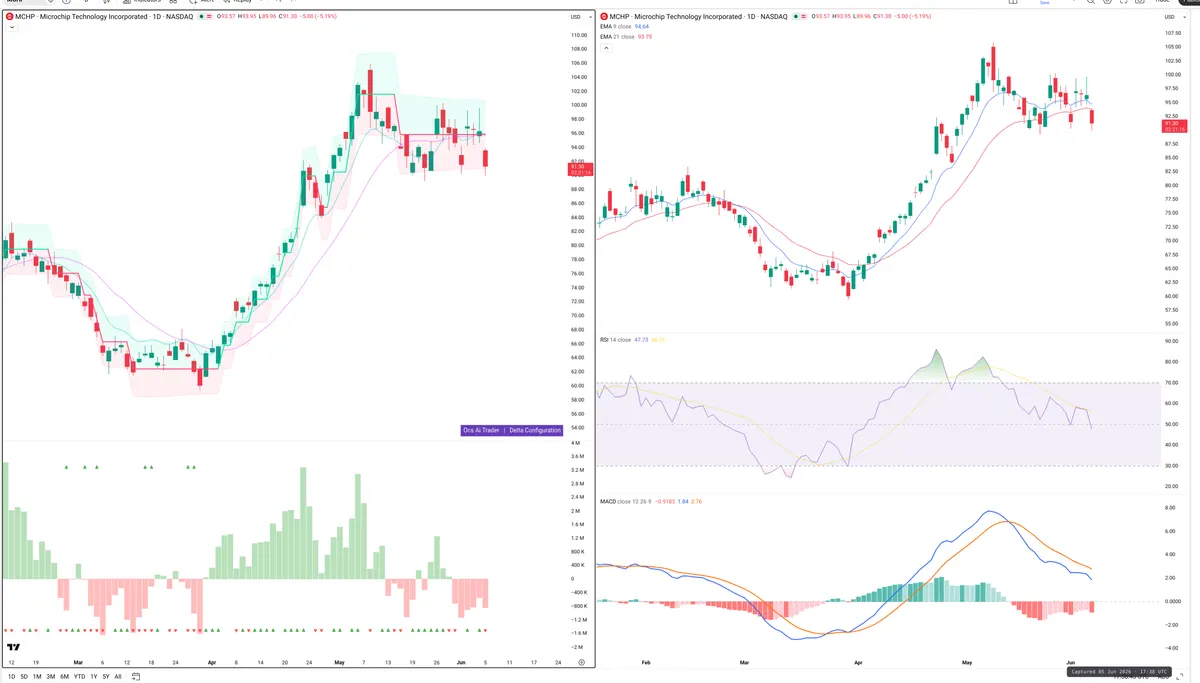Click the 107.50 price axis label on right chart

[1172, 33]
